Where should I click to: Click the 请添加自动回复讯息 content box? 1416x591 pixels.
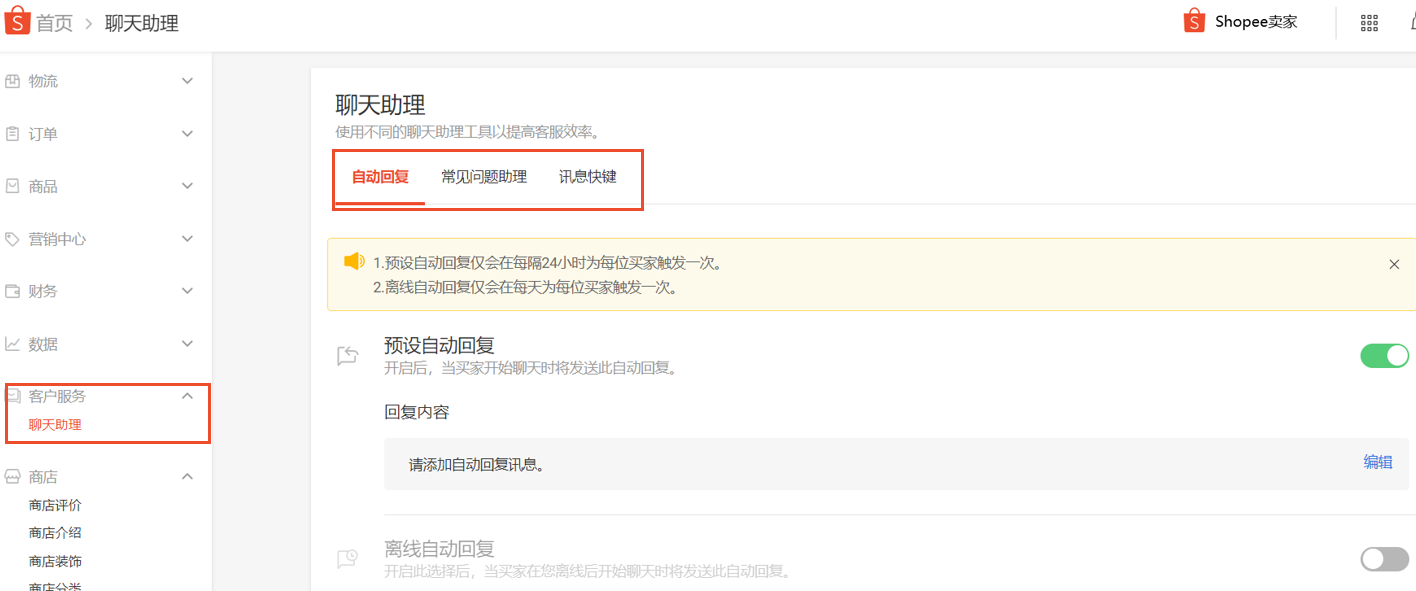tap(897, 464)
